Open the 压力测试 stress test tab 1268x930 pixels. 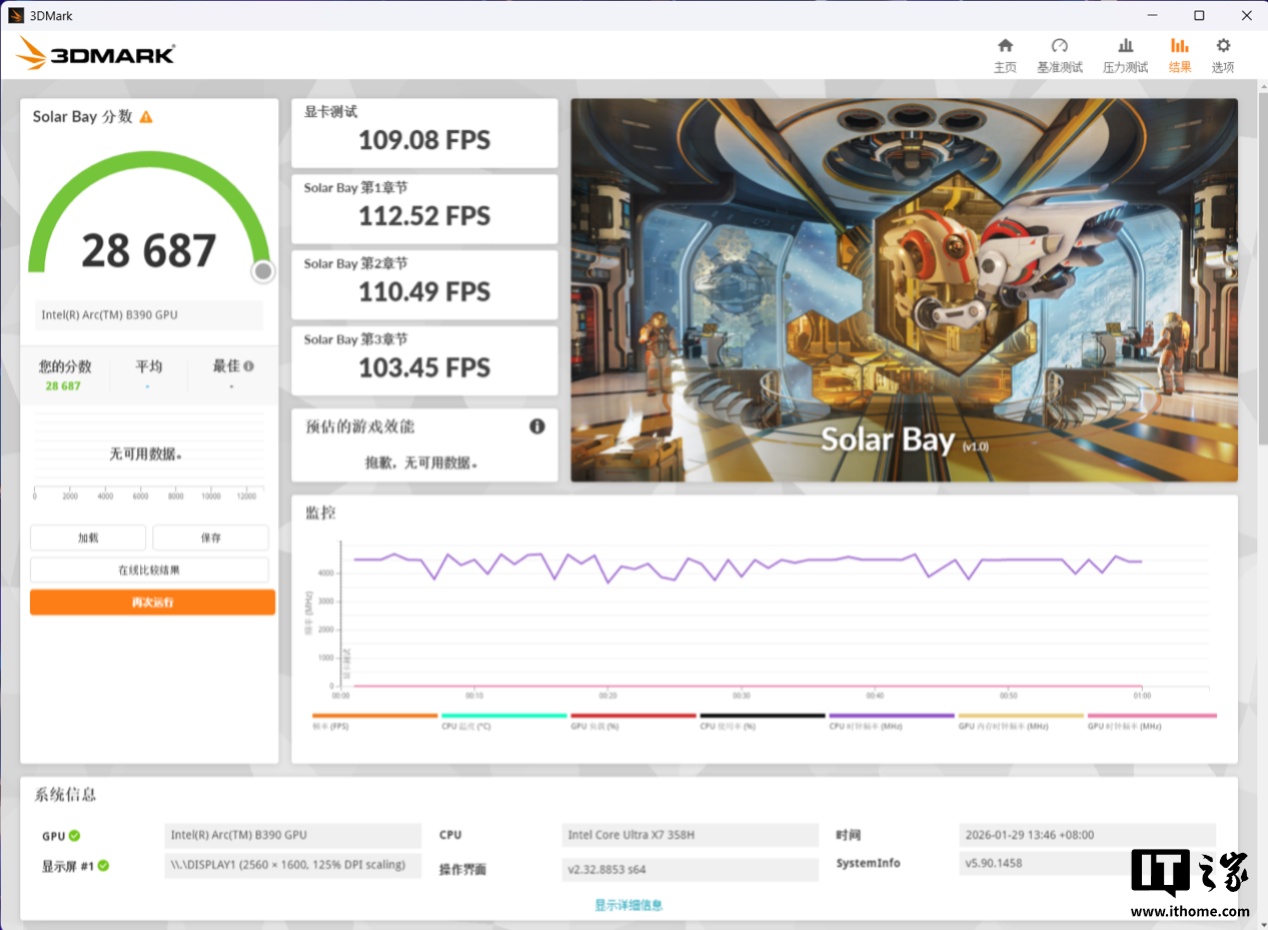pos(1125,55)
